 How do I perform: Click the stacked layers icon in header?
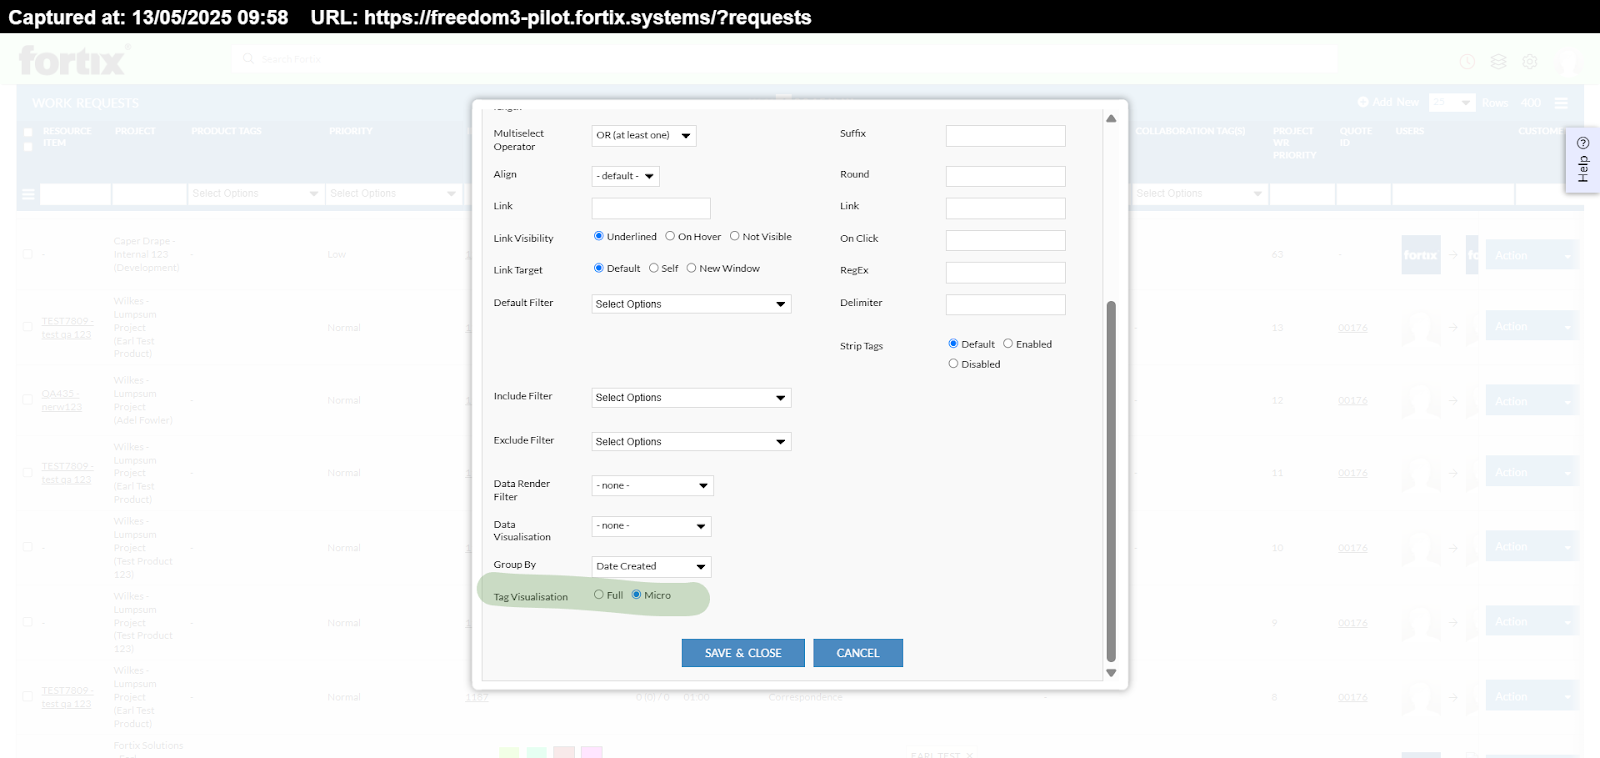1498,61
